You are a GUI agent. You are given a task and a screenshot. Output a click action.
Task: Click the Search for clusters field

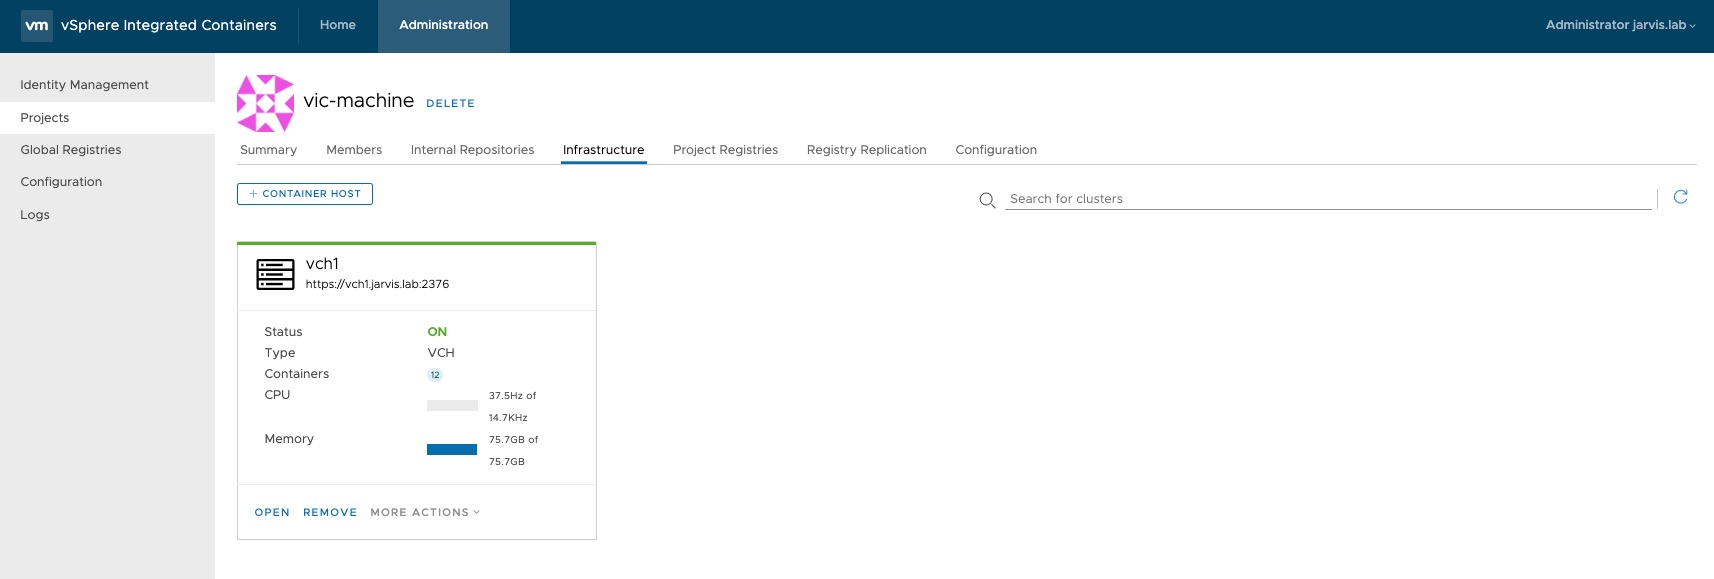tap(1330, 199)
